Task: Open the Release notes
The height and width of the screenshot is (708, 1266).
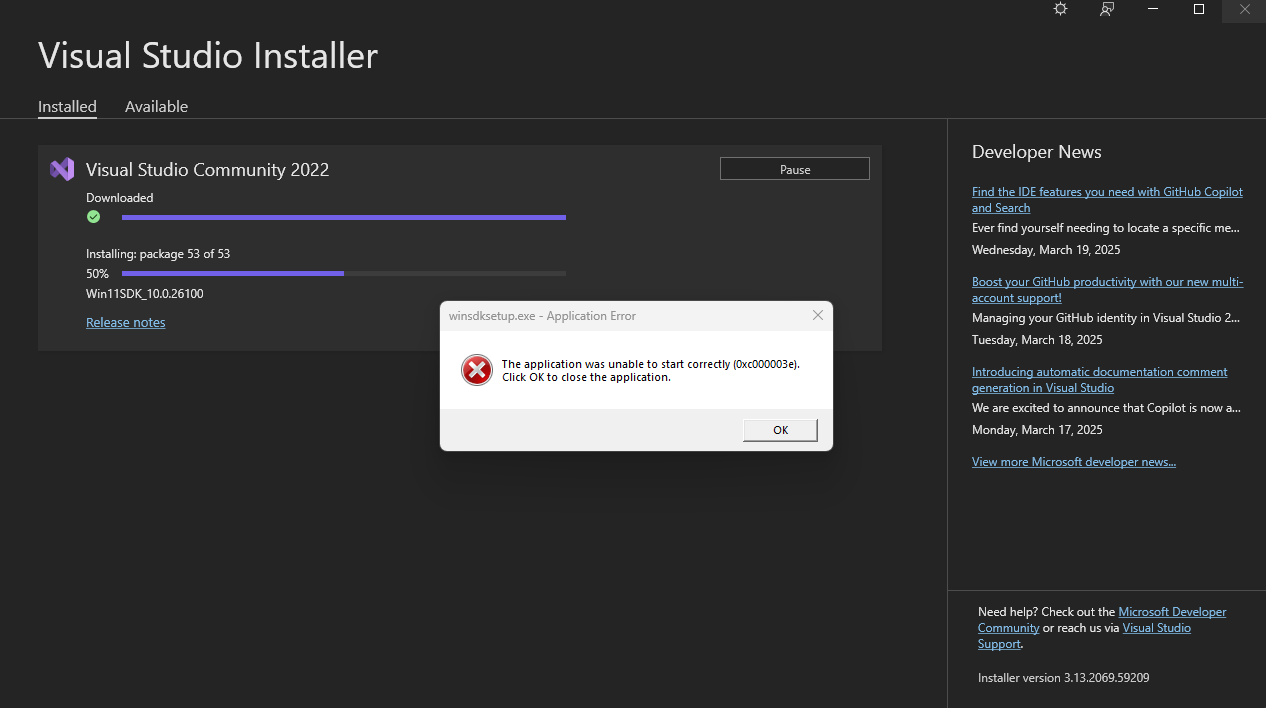Action: [125, 322]
